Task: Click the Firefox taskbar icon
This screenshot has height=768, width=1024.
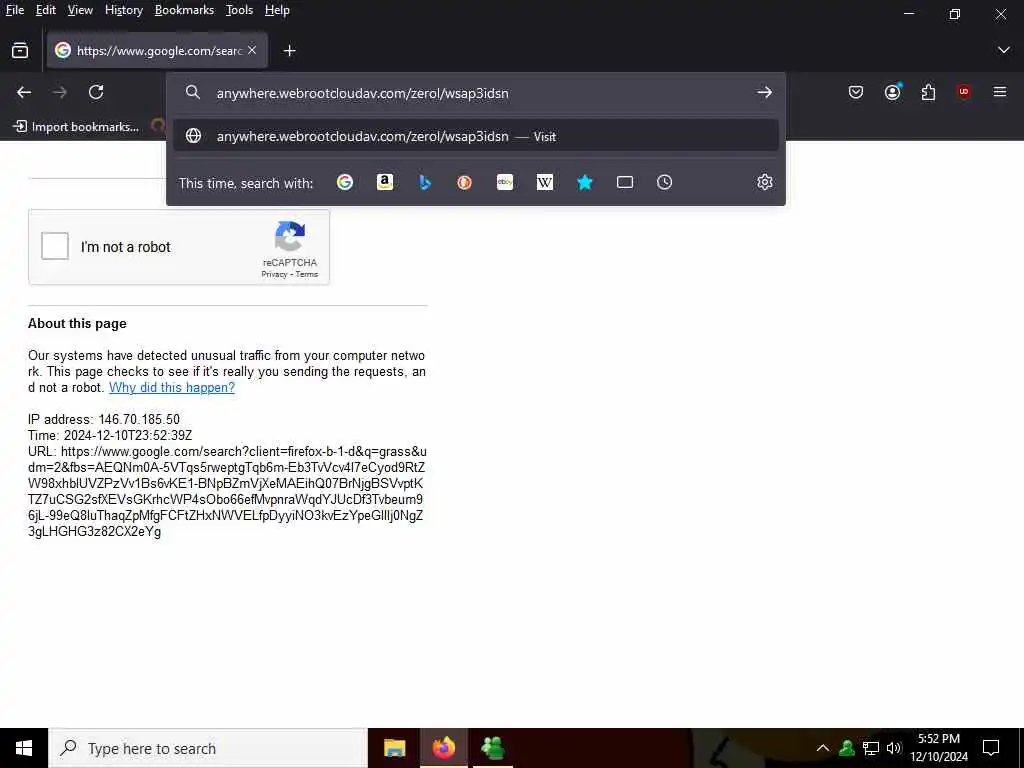Action: (443, 748)
